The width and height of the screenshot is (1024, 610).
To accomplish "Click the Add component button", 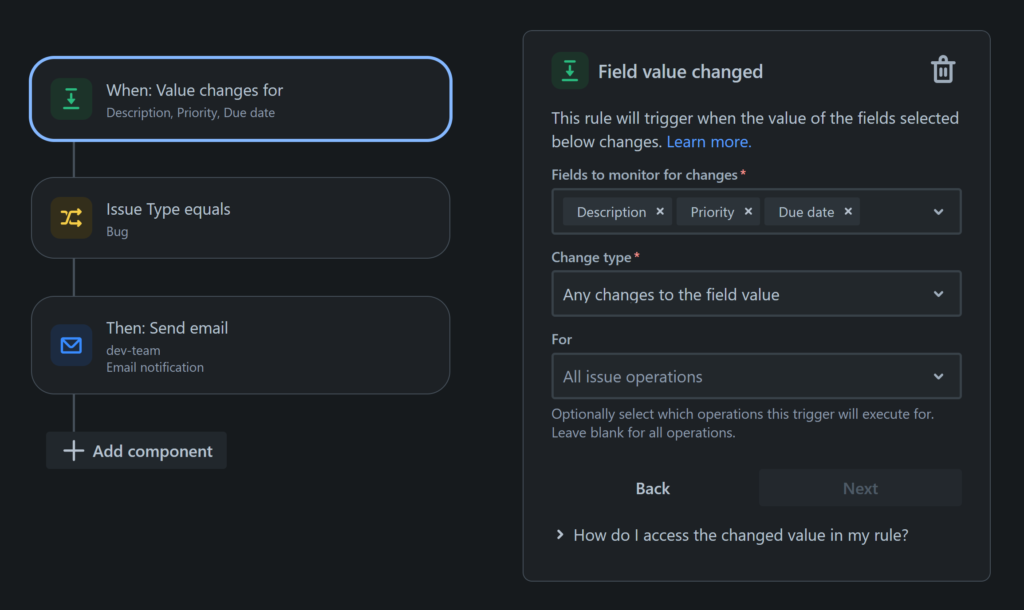I will pyautogui.click(x=136, y=450).
